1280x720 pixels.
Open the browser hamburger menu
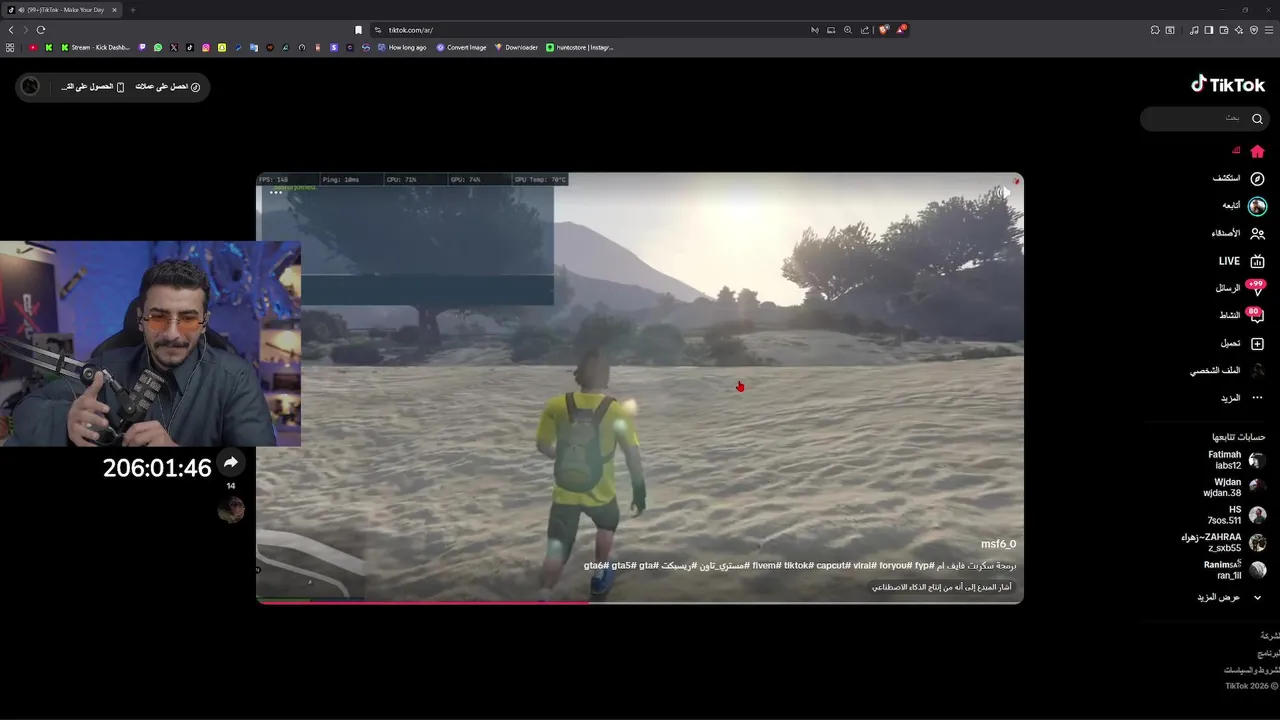tap(1270, 30)
